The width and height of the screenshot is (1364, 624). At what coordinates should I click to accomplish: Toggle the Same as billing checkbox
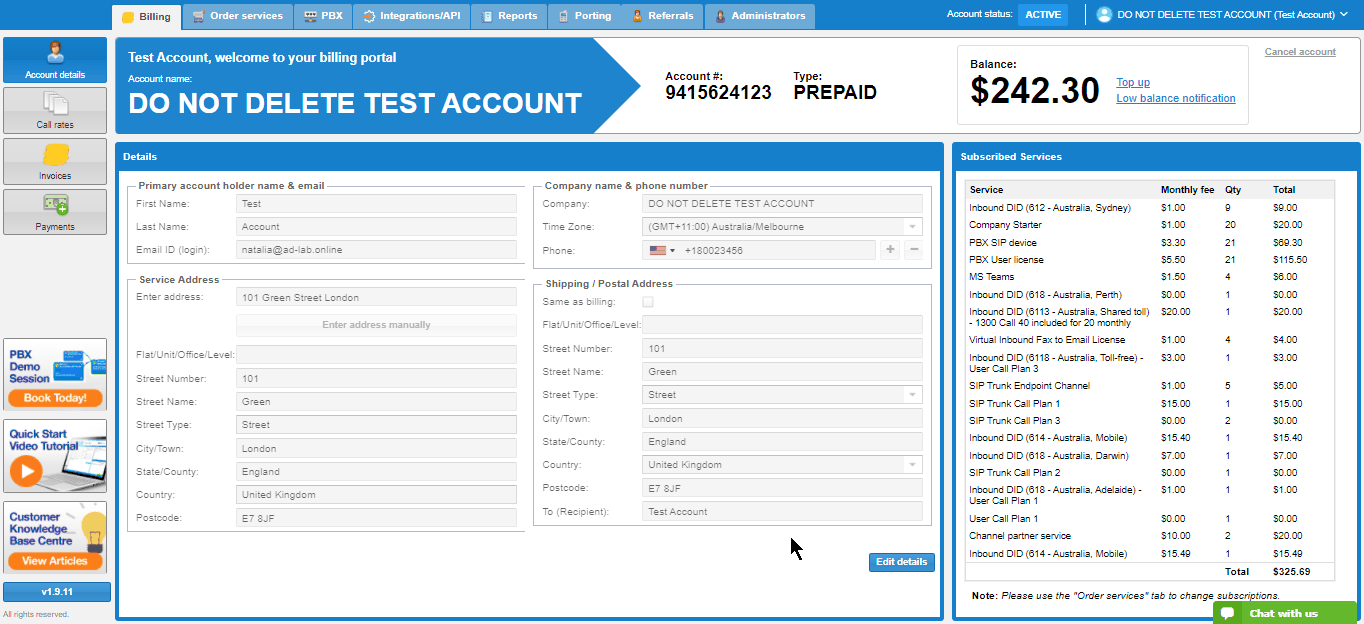click(x=648, y=302)
